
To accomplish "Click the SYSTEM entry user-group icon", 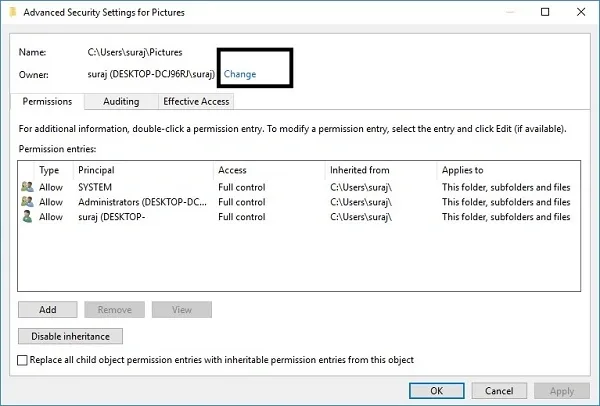I will click(26, 187).
